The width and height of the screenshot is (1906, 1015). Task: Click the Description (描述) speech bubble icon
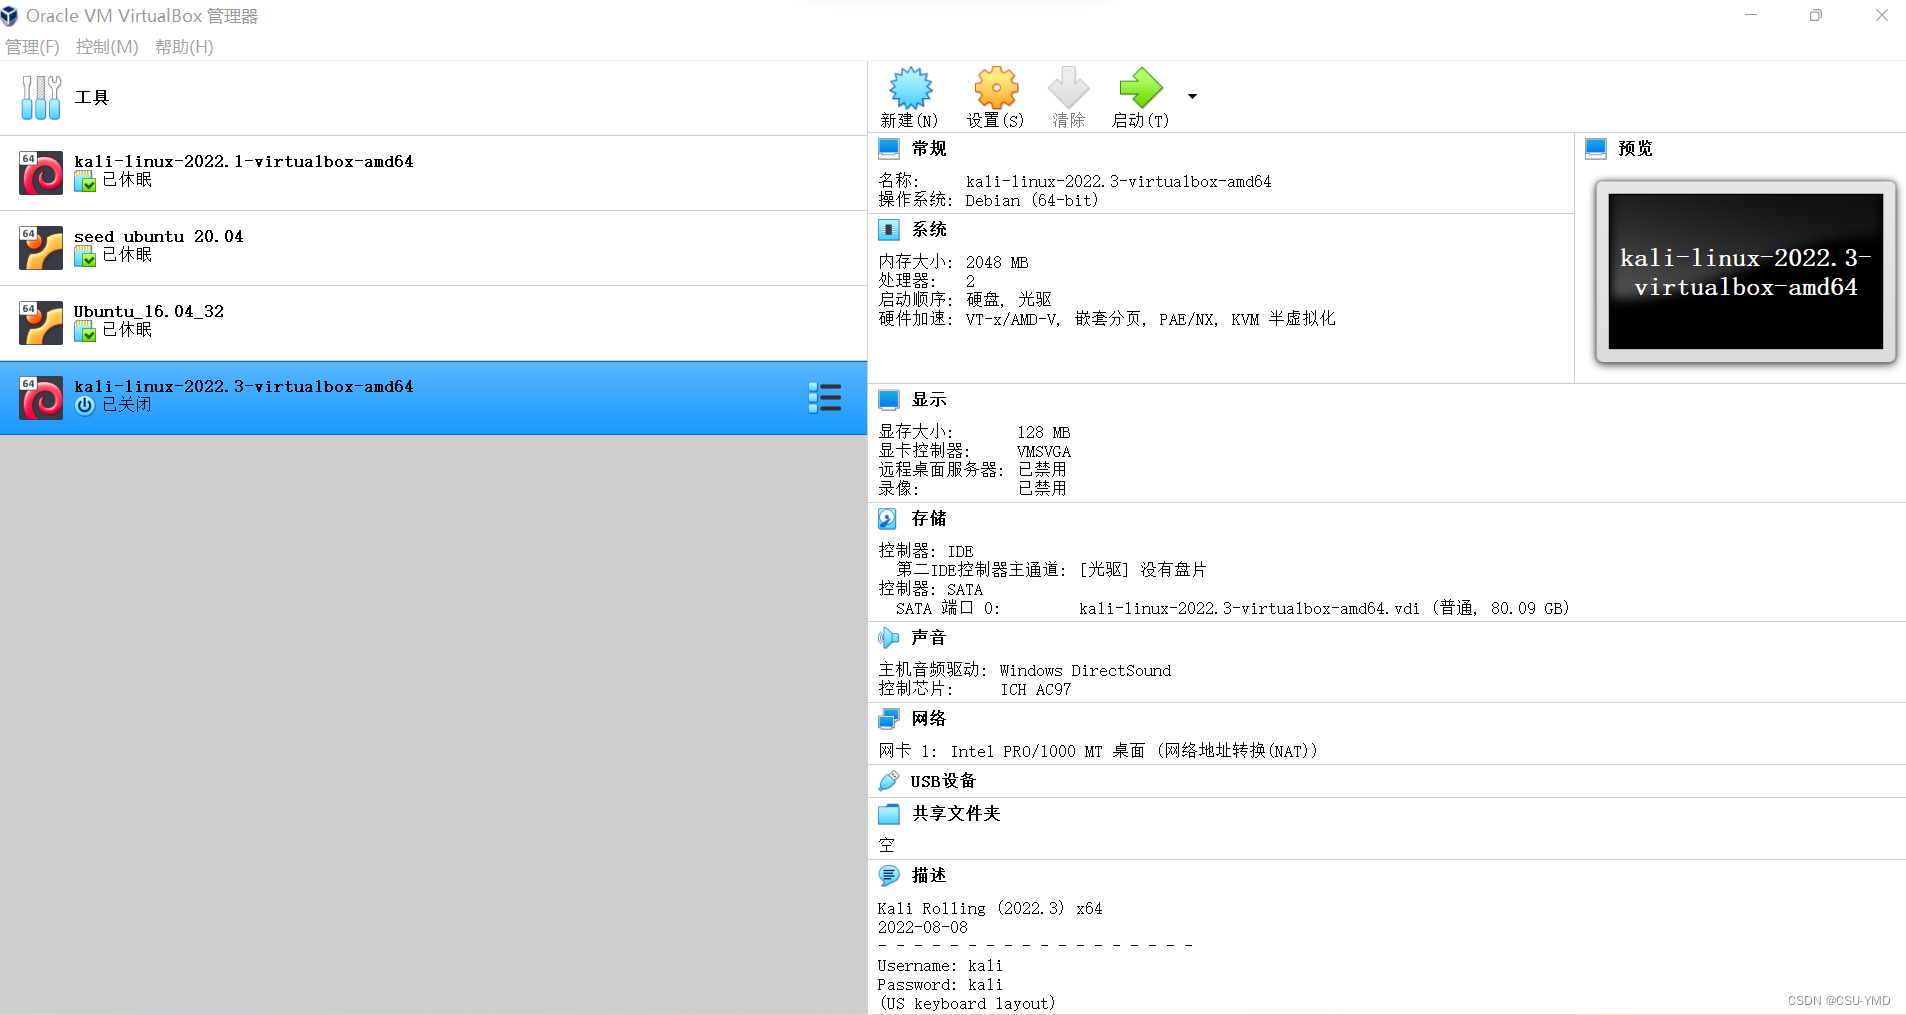[889, 876]
